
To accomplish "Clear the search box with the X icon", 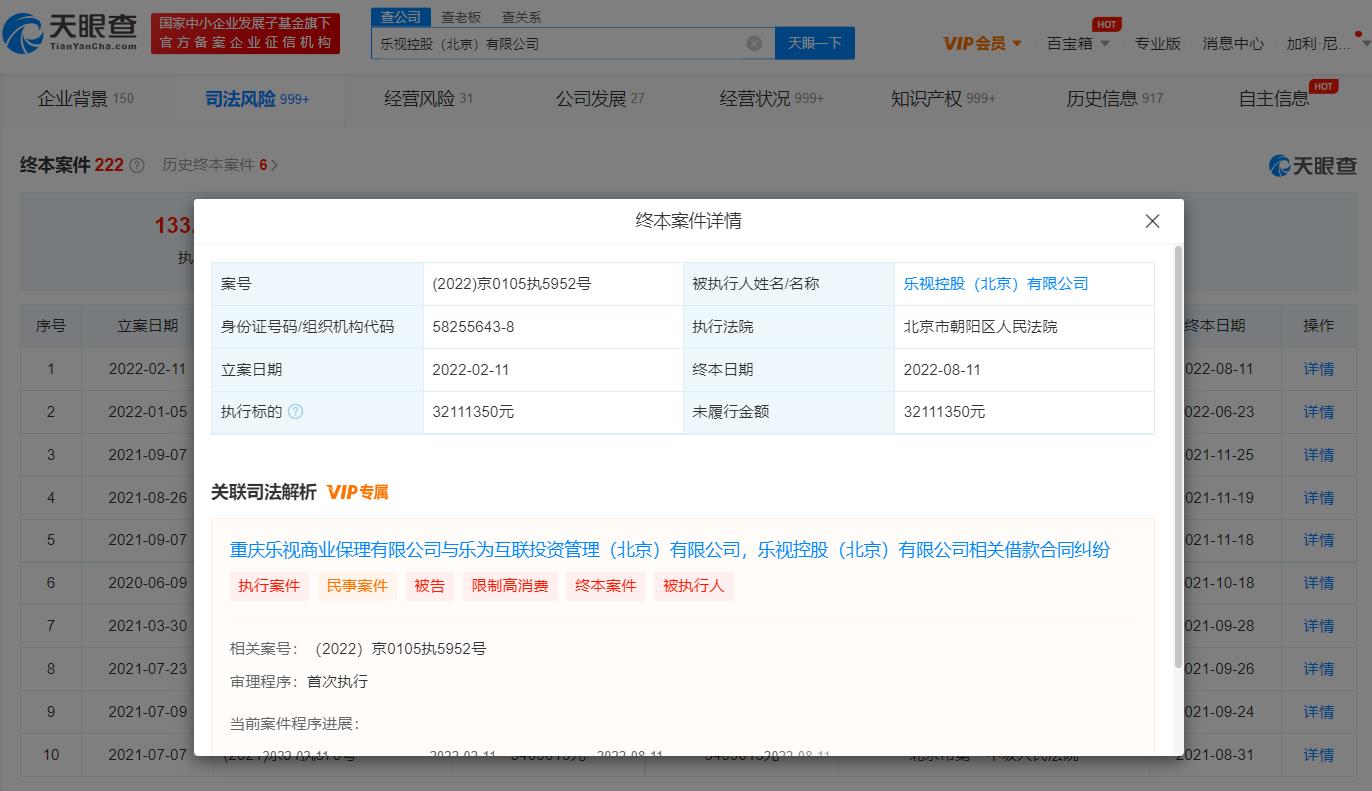I will [754, 43].
